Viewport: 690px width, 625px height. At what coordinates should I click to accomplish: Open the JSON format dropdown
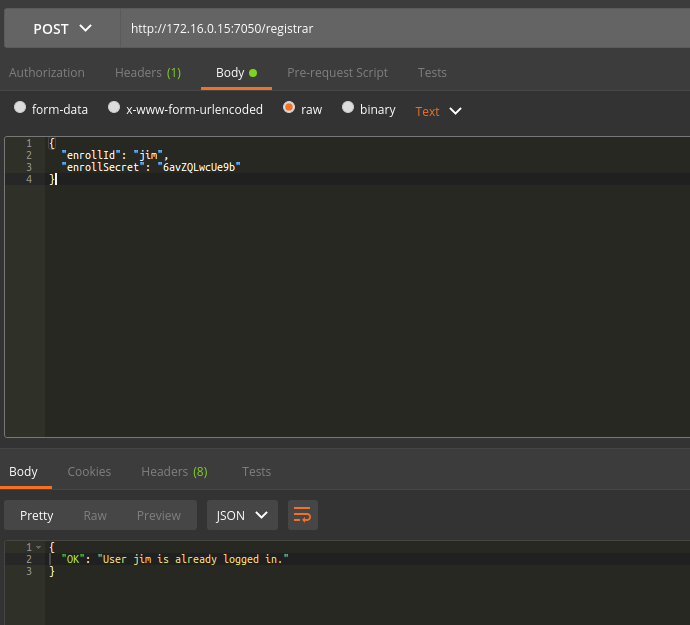click(x=242, y=515)
